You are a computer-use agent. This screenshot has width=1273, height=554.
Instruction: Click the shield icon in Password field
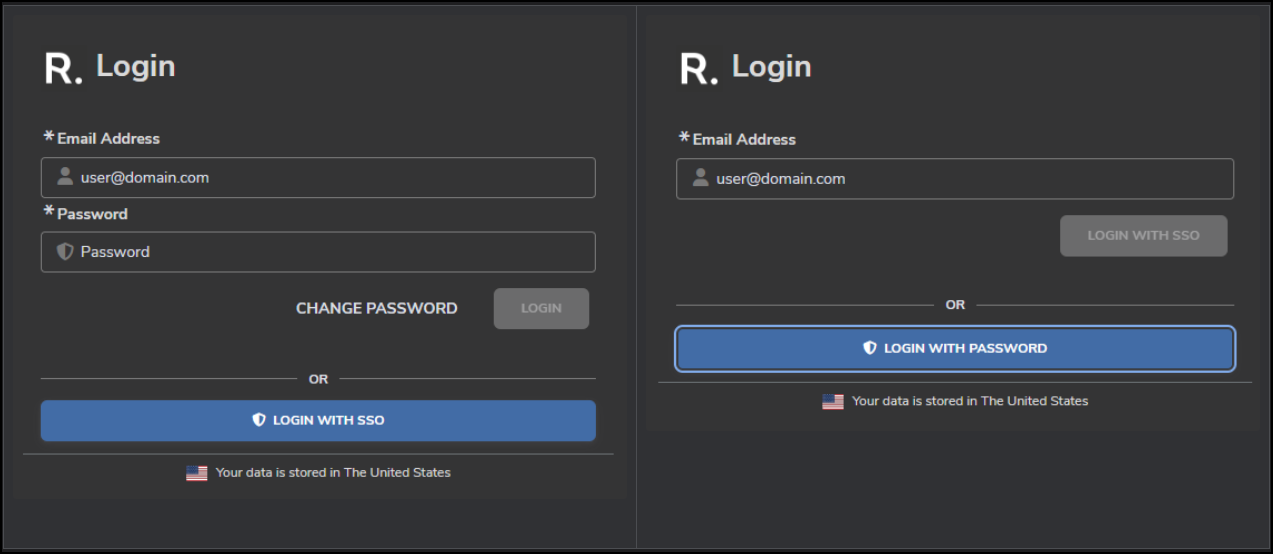[65, 252]
